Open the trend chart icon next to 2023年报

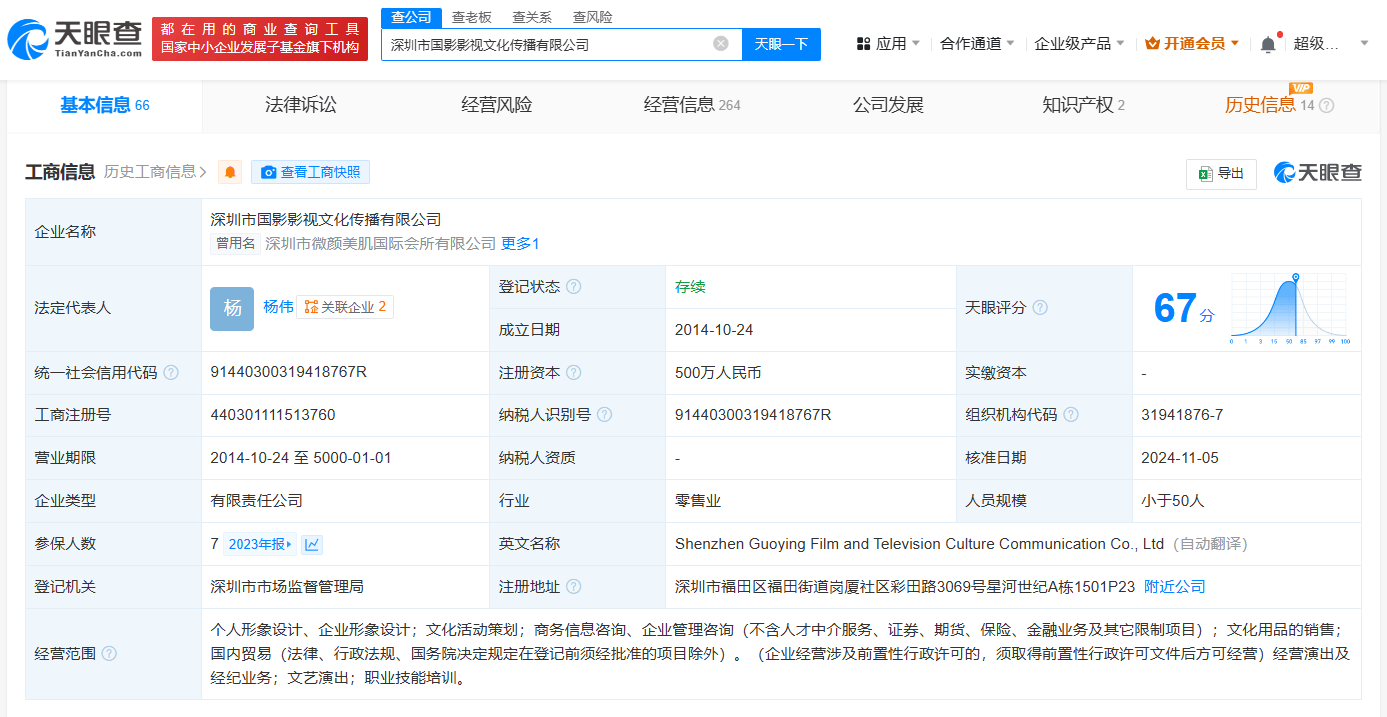312,545
